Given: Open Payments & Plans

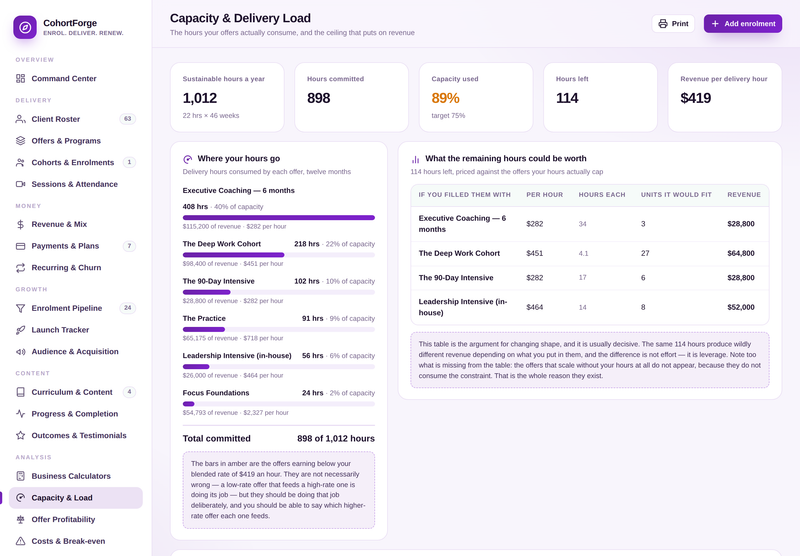Looking at the screenshot, I should click(x=76, y=246).
